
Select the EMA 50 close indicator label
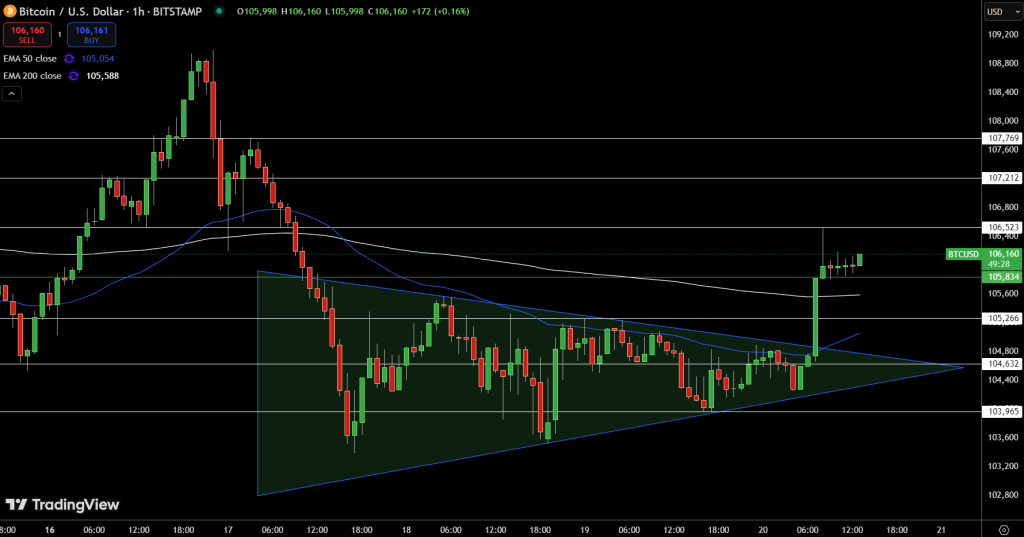(x=30, y=59)
